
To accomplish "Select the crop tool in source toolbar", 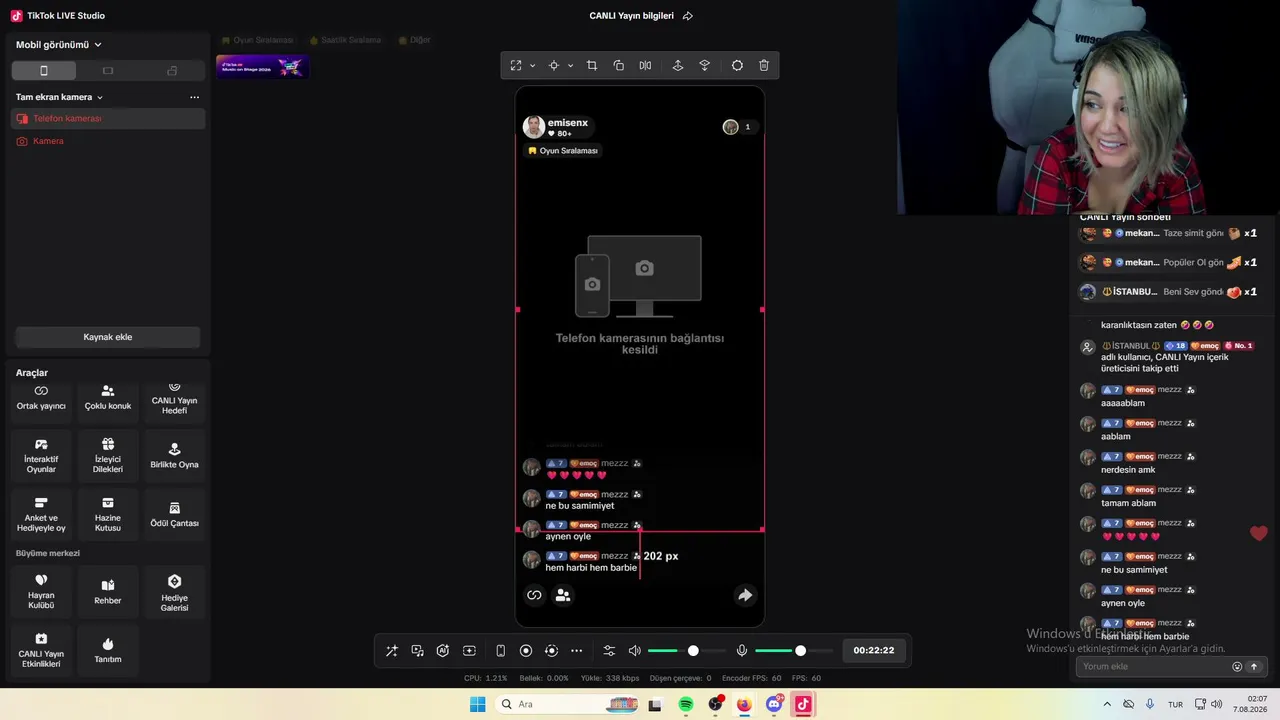I will (x=592, y=66).
